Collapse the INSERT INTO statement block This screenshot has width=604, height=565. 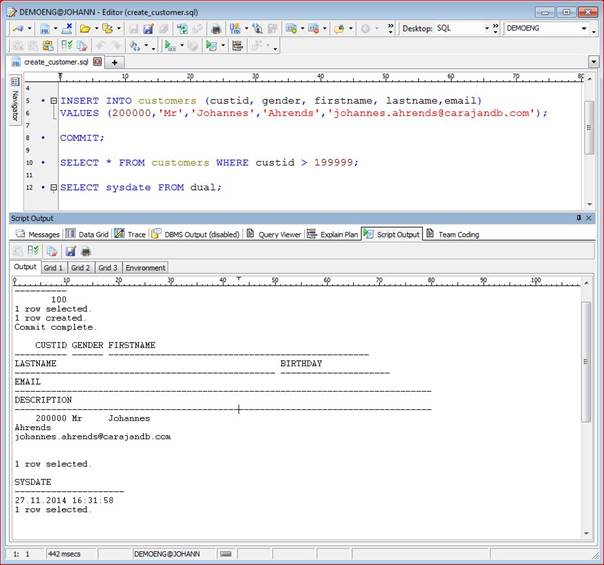(54, 101)
